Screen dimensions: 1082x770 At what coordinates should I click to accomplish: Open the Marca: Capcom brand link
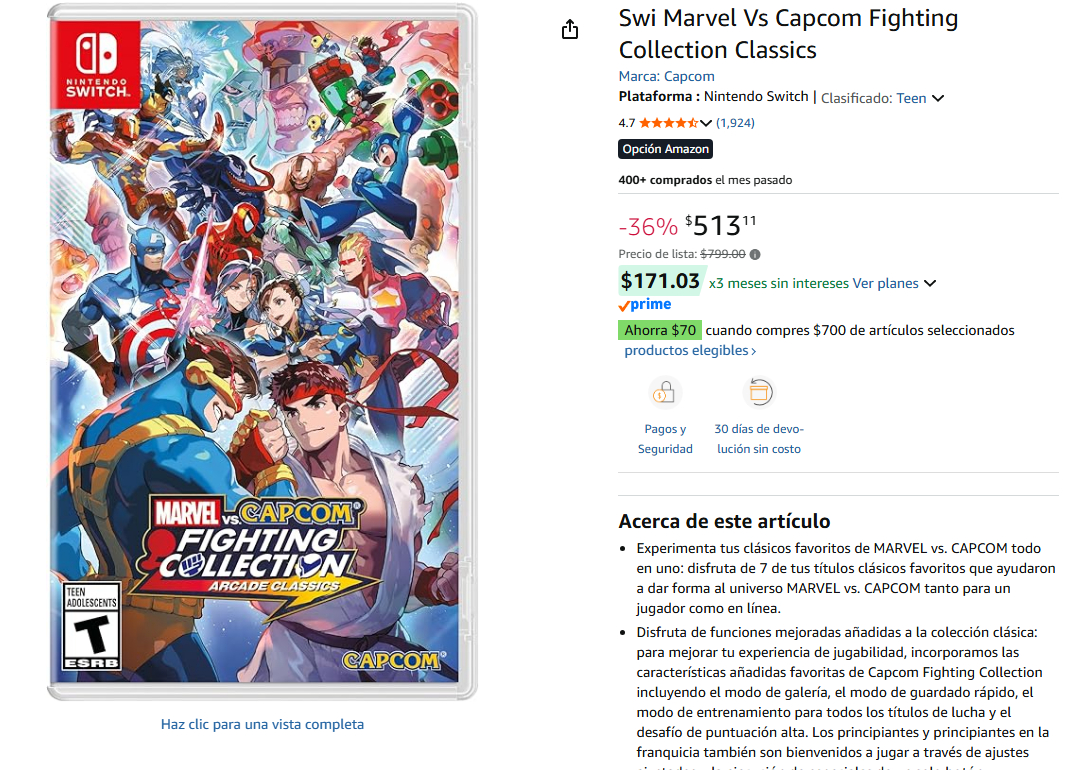click(666, 76)
